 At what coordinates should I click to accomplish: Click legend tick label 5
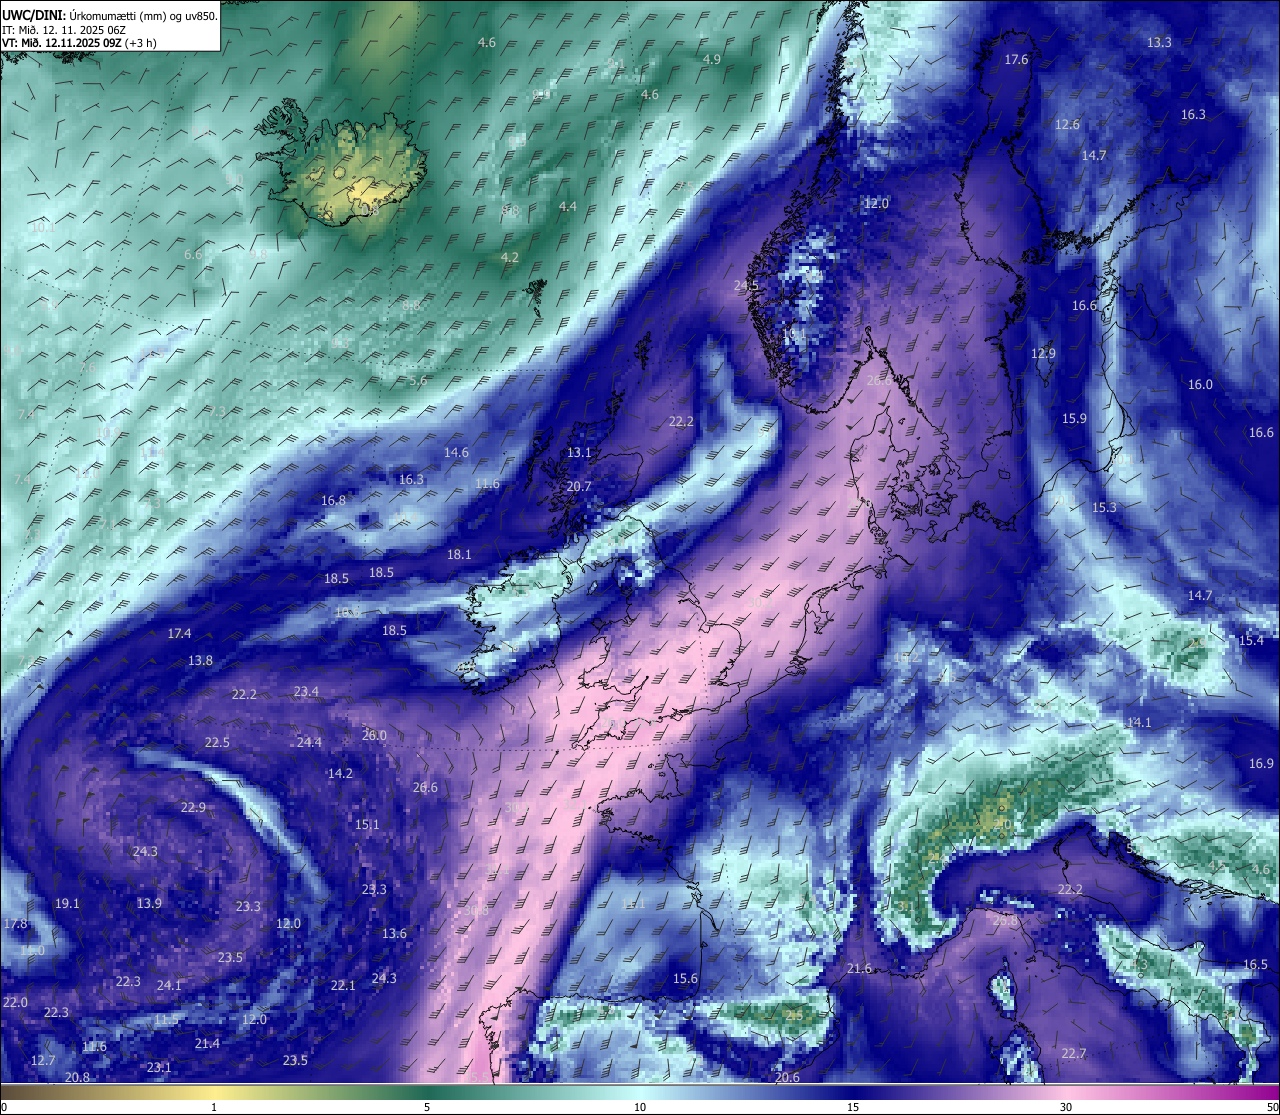coord(427,1107)
